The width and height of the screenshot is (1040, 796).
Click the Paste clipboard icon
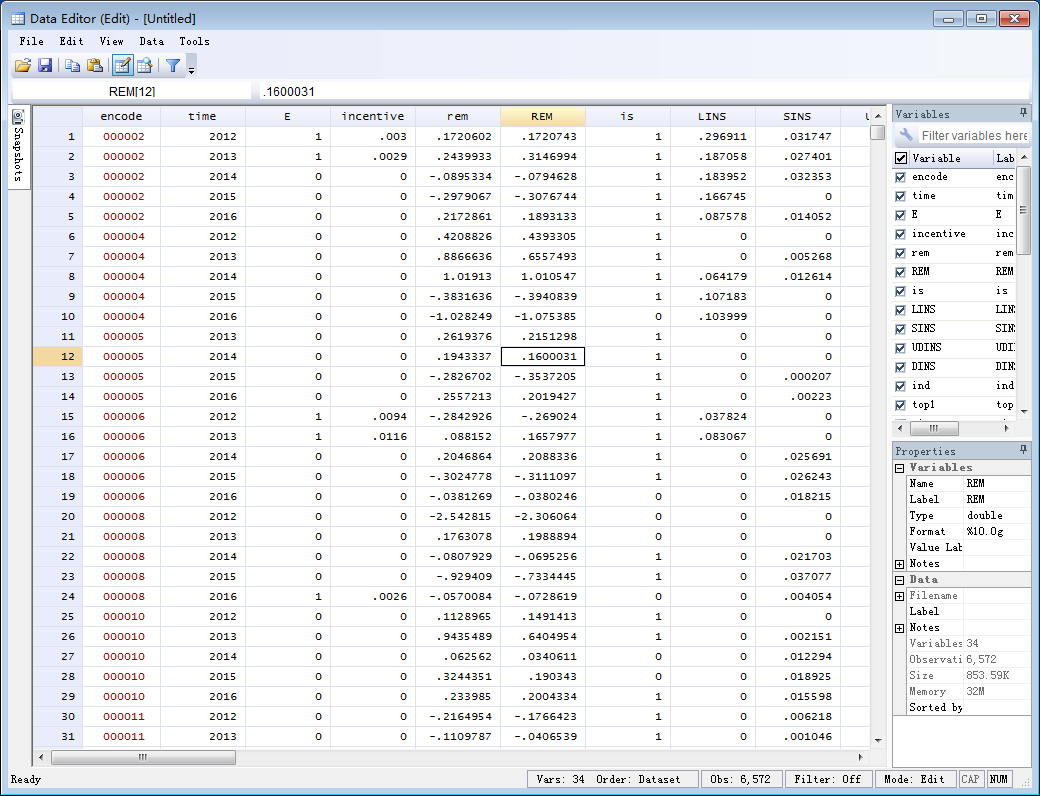point(95,66)
